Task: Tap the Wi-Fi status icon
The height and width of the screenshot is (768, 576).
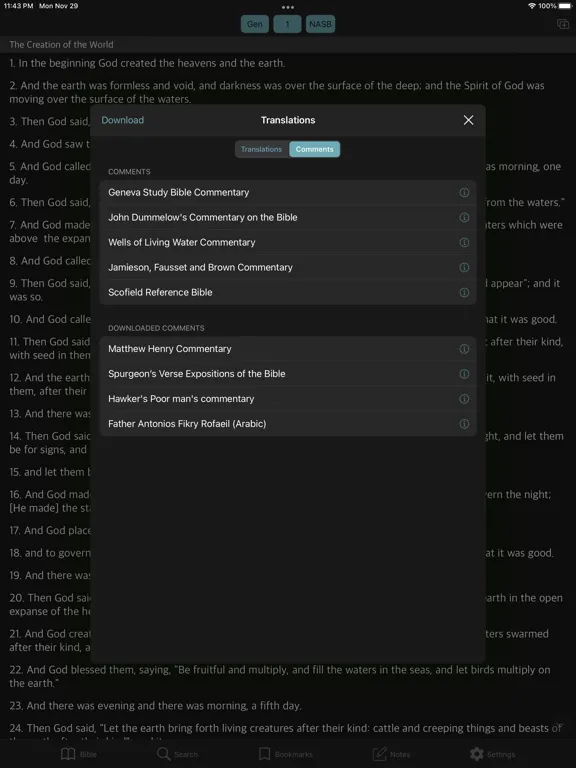Action: tap(532, 6)
